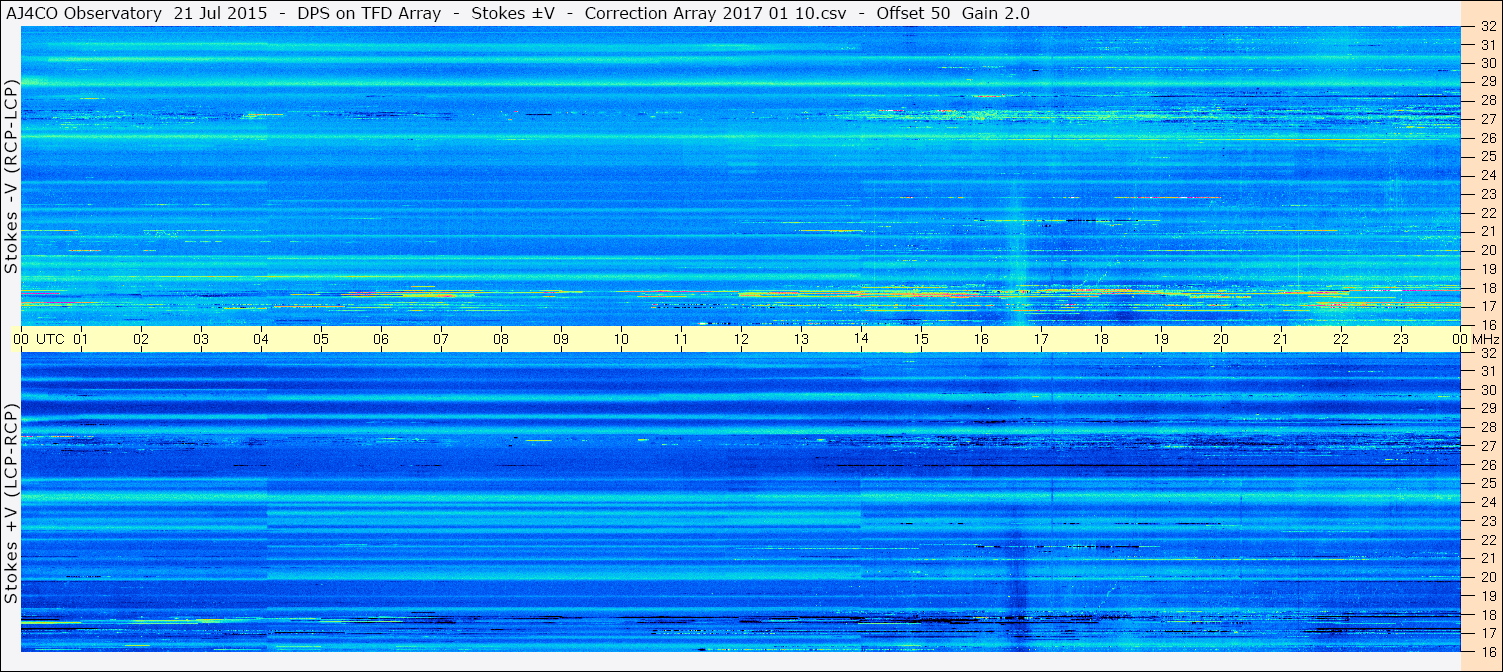Viewport: 1503px width, 672px height.
Task: Click the "Stokes ±V" text in header
Action: click(x=513, y=13)
